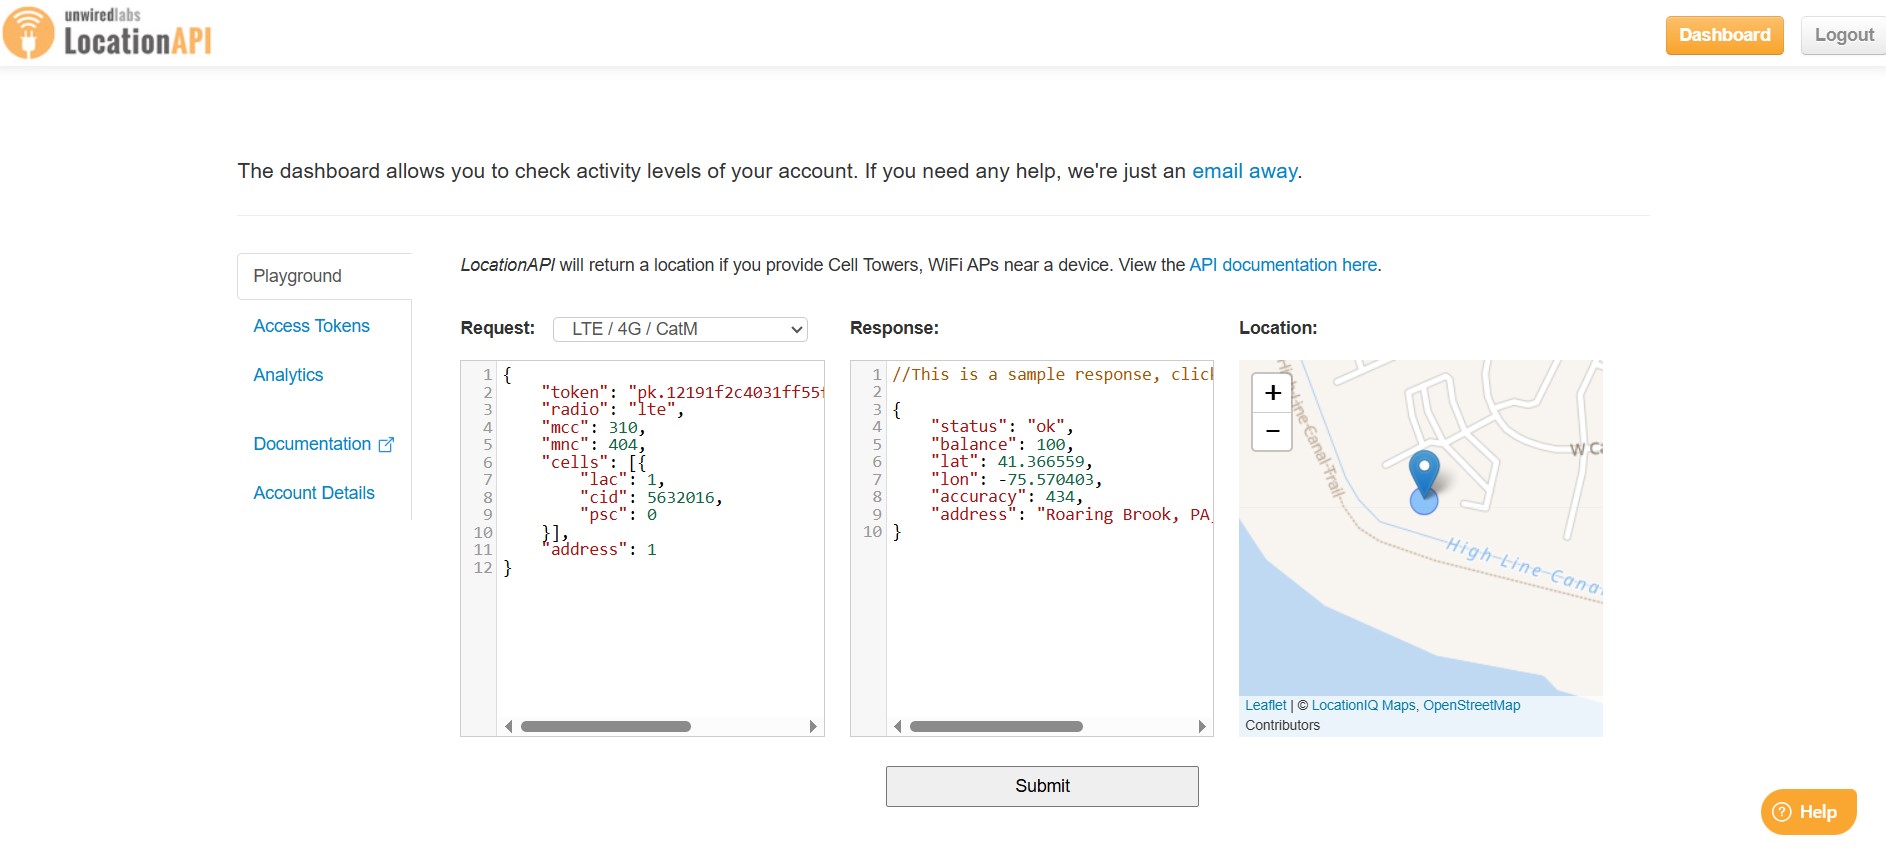Image resolution: width=1886 pixels, height=866 pixels.
Task: Click response editor right scroll arrow
Action: point(1202,727)
